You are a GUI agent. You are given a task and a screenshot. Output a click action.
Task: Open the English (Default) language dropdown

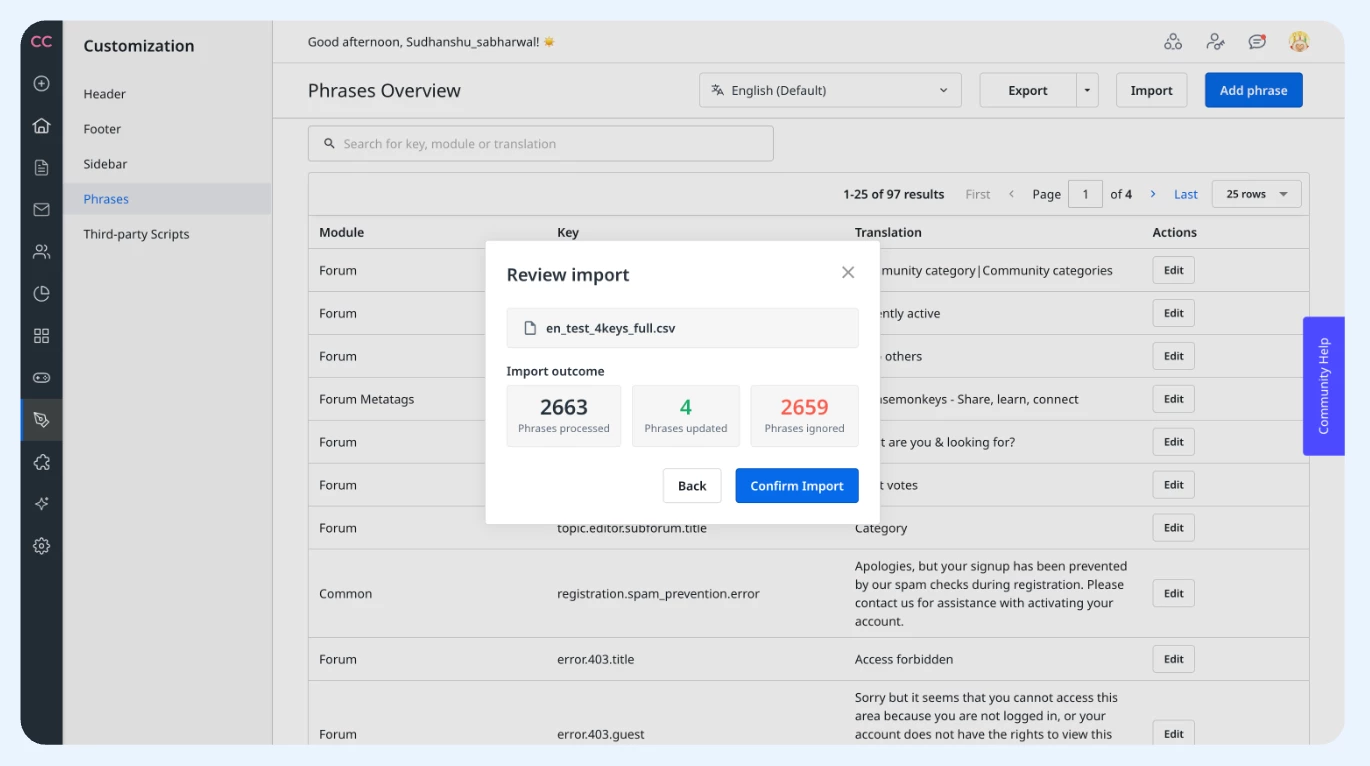pyautogui.click(x=830, y=90)
